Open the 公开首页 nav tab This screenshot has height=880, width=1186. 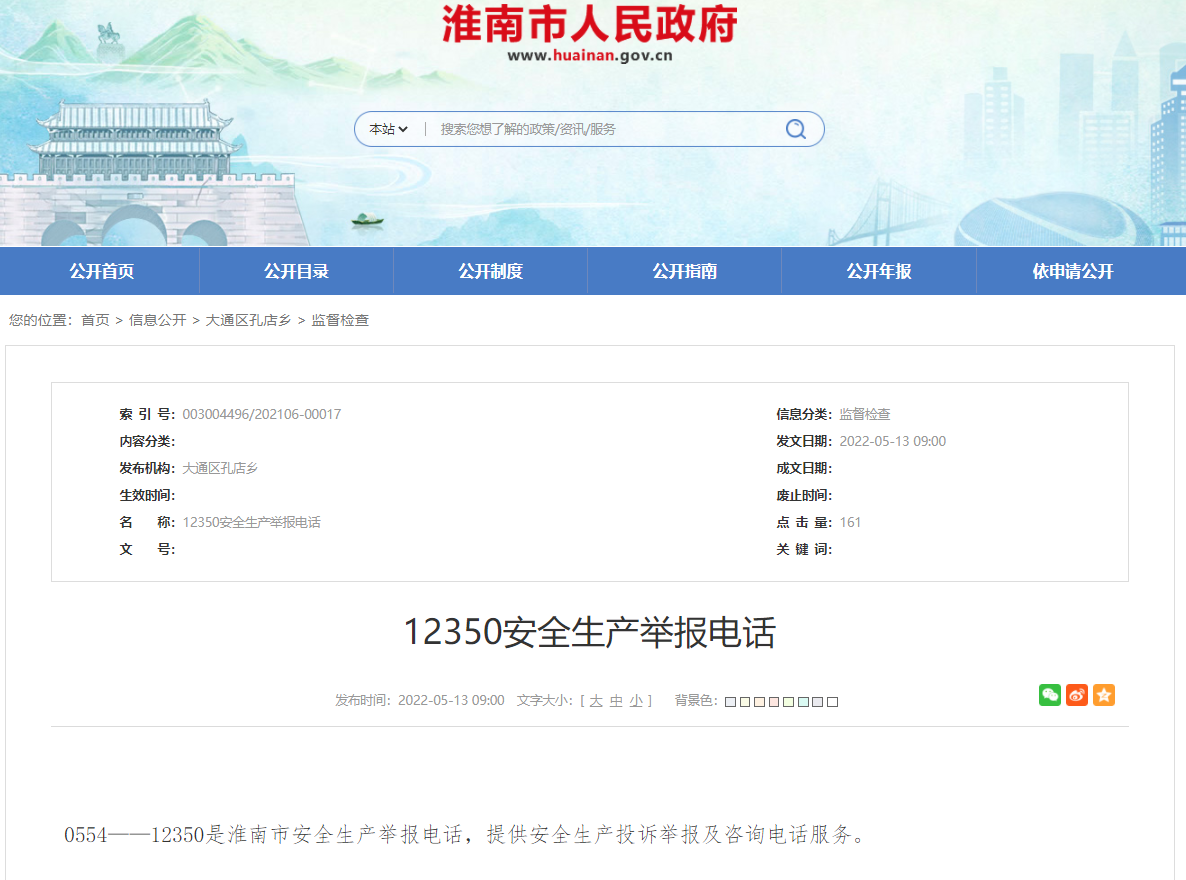click(x=101, y=271)
